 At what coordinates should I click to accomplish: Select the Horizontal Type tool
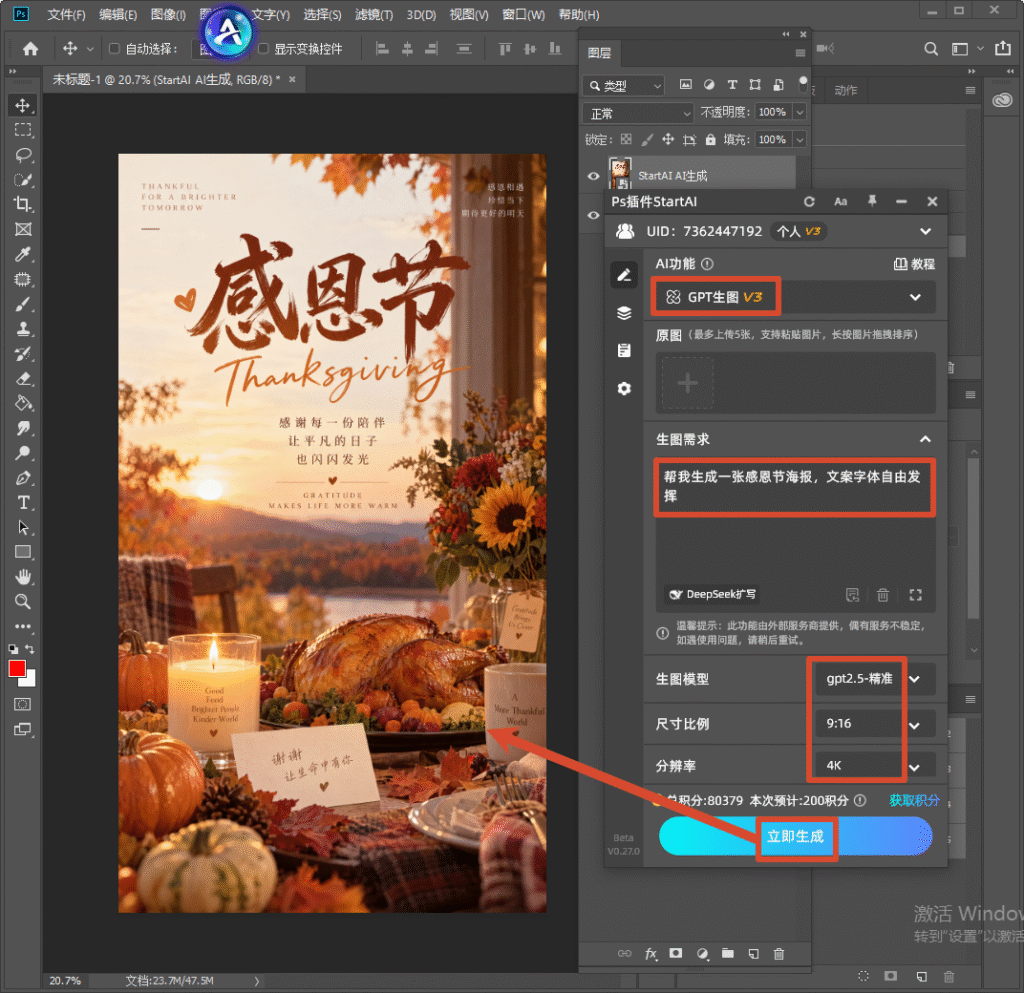(x=23, y=503)
